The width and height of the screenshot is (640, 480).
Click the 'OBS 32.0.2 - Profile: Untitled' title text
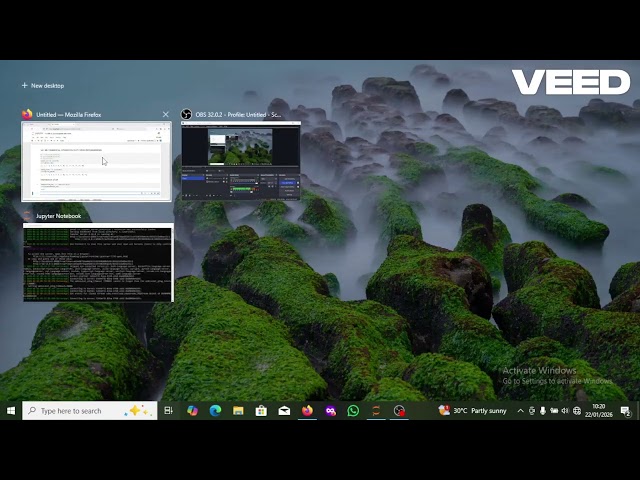(x=238, y=115)
